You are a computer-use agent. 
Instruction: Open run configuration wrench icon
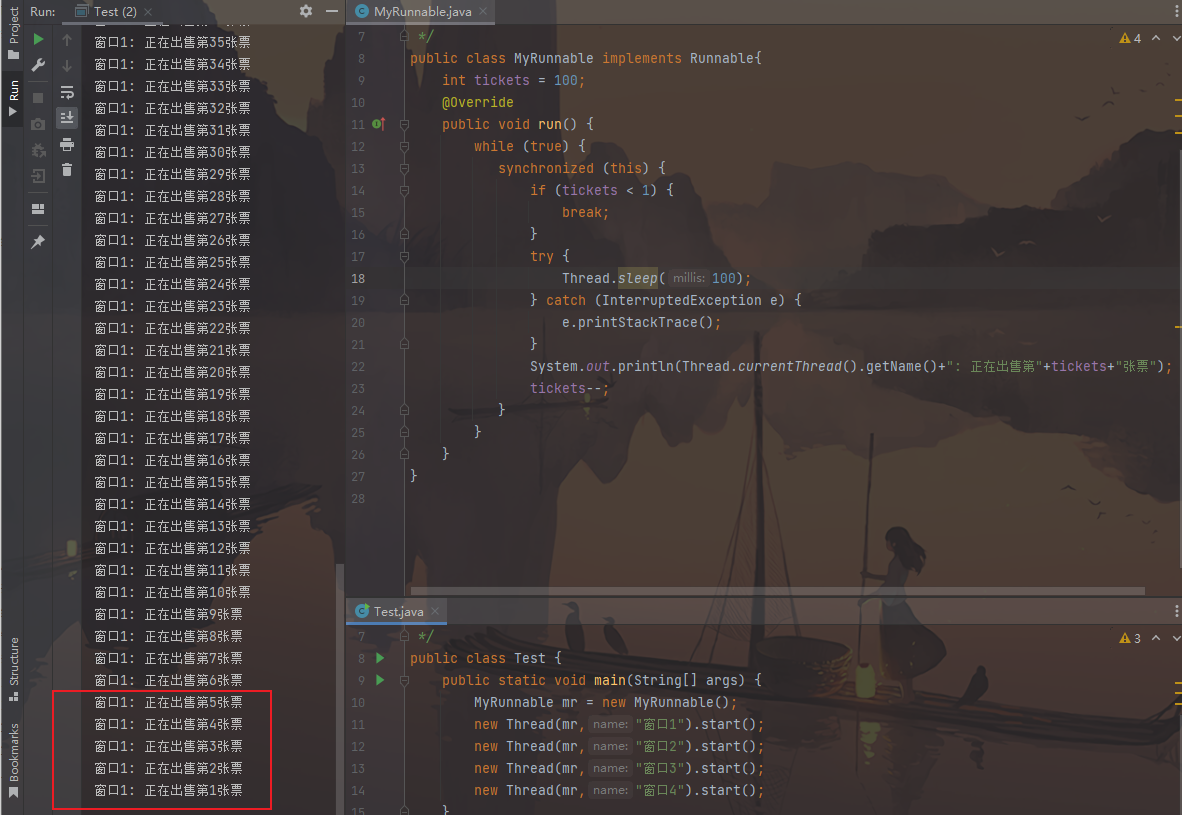38,65
